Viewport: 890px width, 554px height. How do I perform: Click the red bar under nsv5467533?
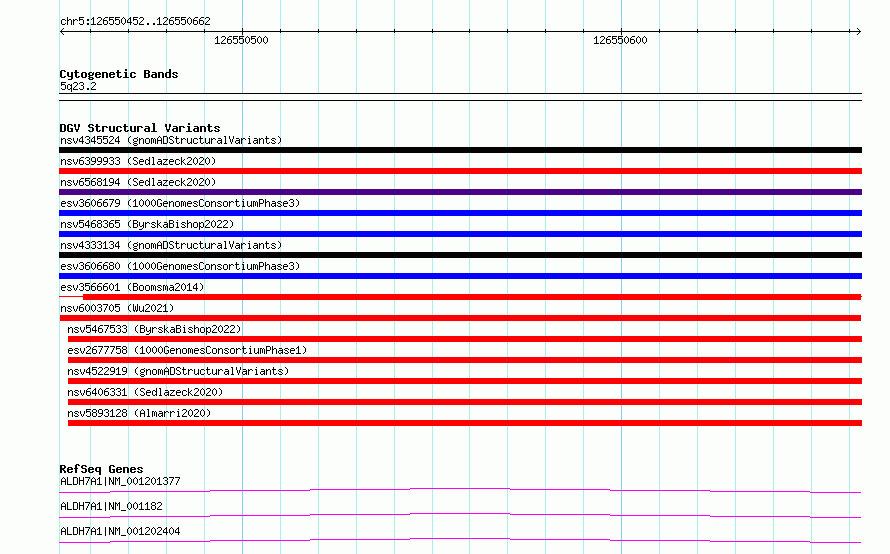coord(464,339)
